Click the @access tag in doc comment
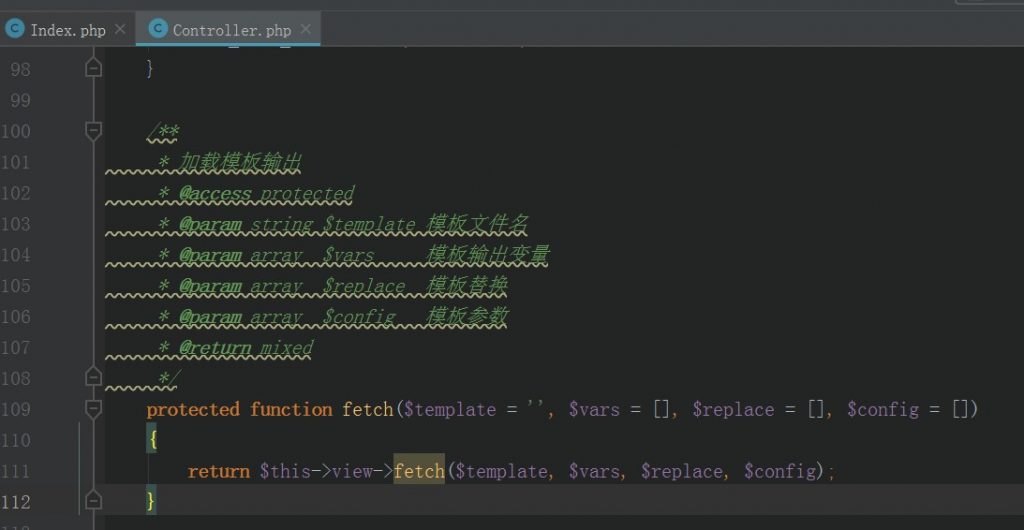Viewport: 1024px width, 530px height. point(214,194)
